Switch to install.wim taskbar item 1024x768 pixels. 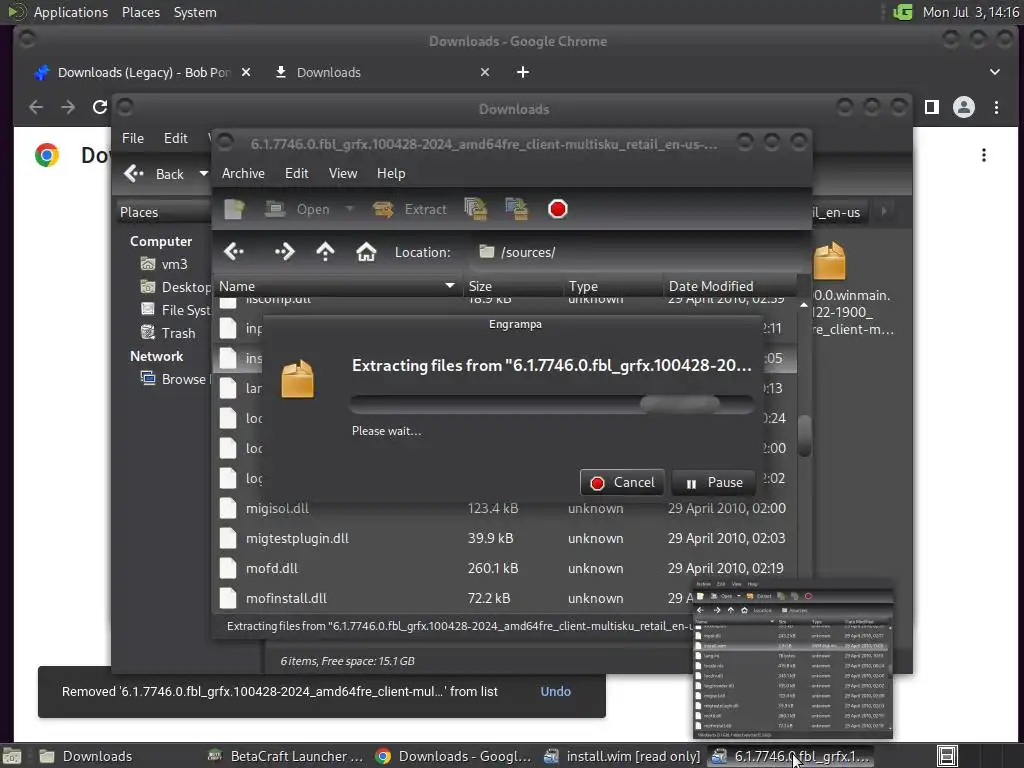(622, 756)
